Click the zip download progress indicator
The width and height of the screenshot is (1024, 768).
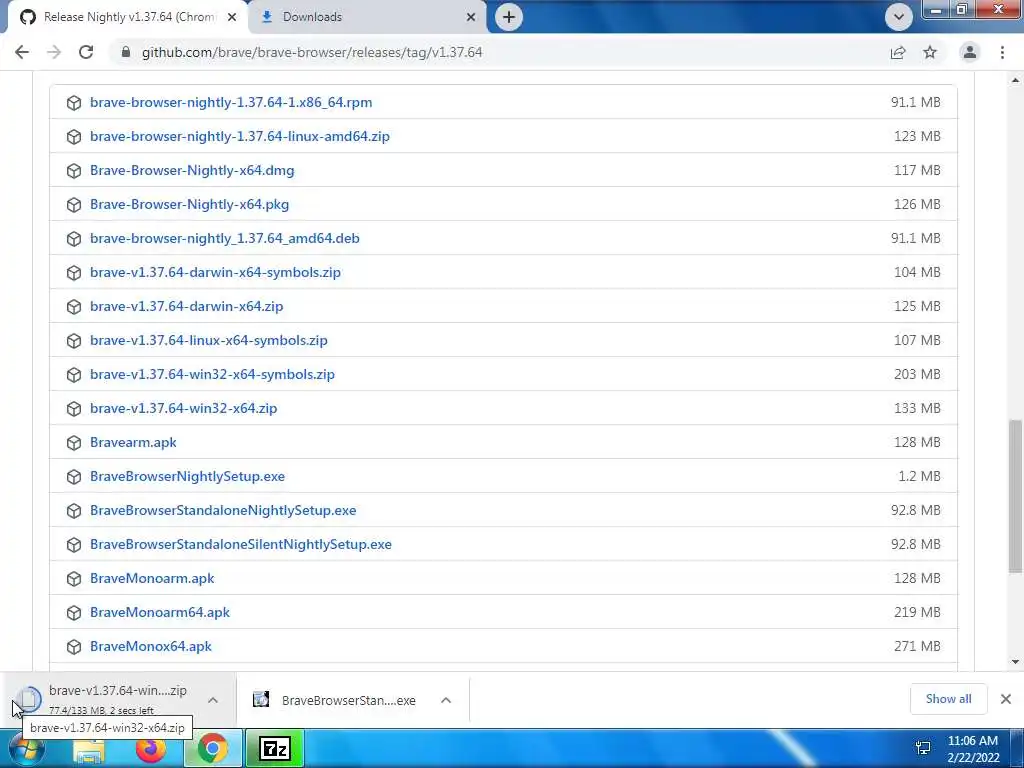[28, 699]
